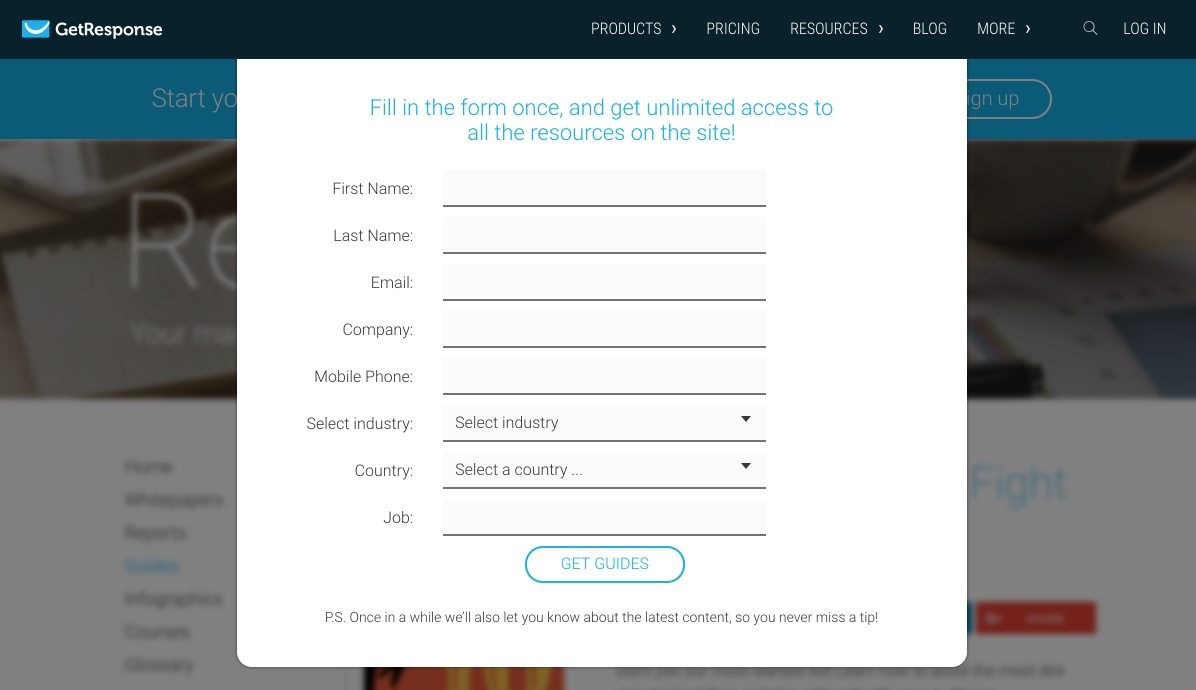Viewport: 1196px width, 690px height.
Task: Expand the More menu
Action: tap(1003, 29)
